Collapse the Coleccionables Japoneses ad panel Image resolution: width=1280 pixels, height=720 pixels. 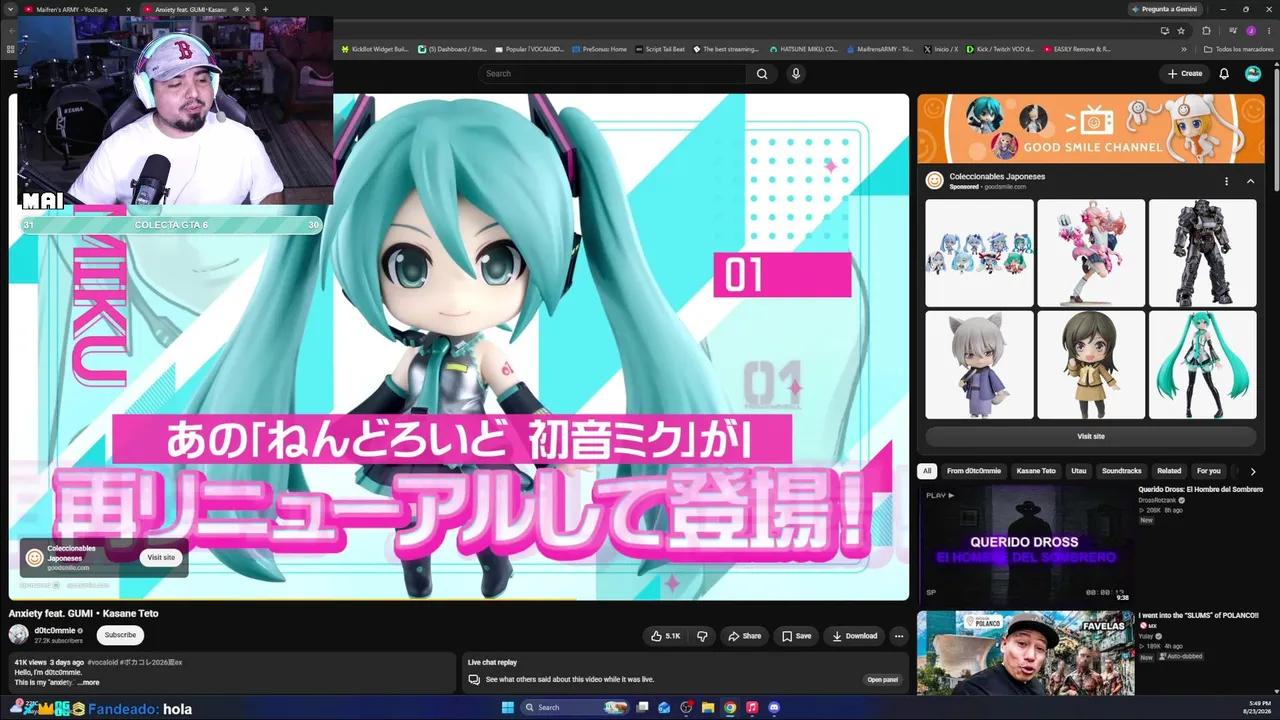click(1250, 181)
